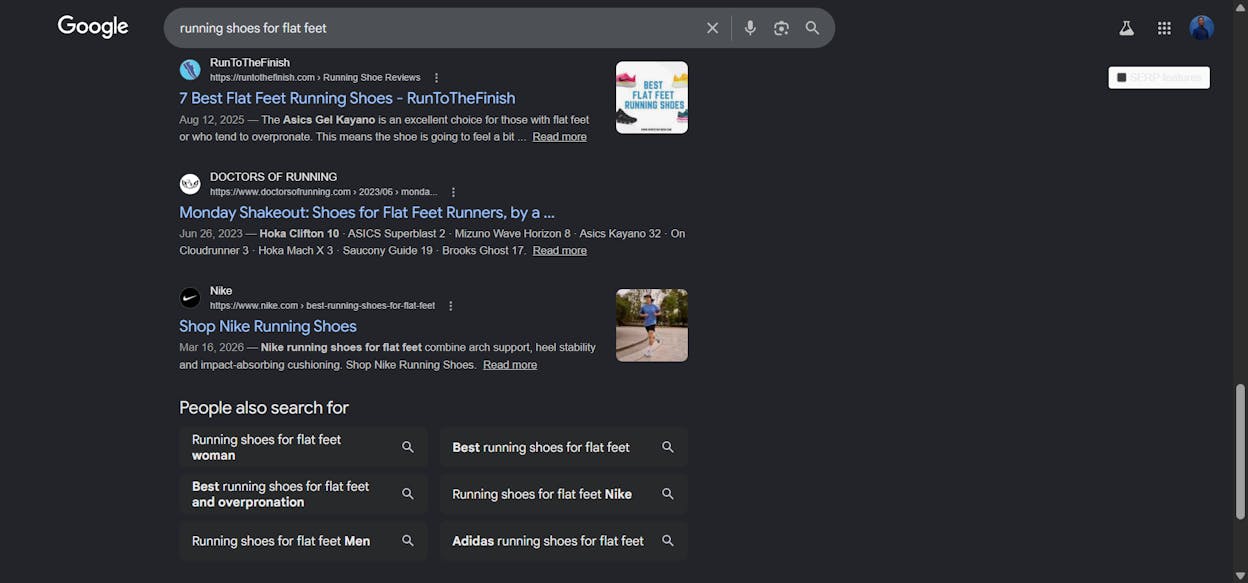Open the Google account avatar
Image resolution: width=1248 pixels, height=583 pixels.
(x=1202, y=28)
